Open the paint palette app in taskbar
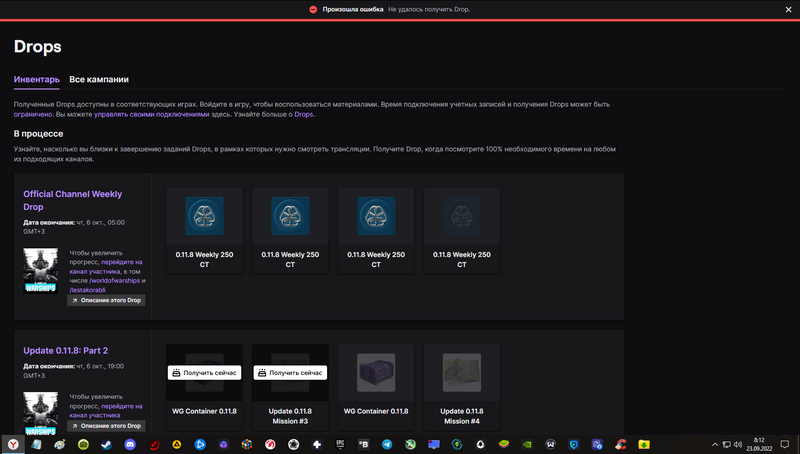The height and width of the screenshot is (454, 800). (x=60, y=444)
